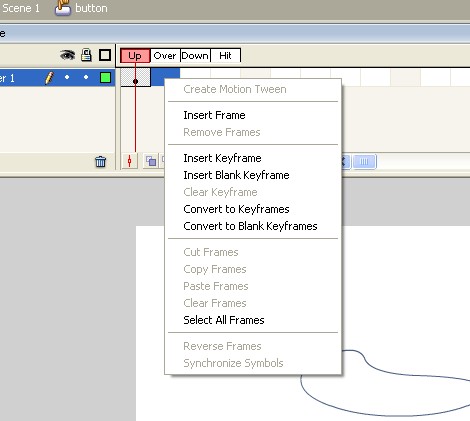Choose Insert Frame from context menu
The width and height of the screenshot is (470, 421).
coord(253,115)
